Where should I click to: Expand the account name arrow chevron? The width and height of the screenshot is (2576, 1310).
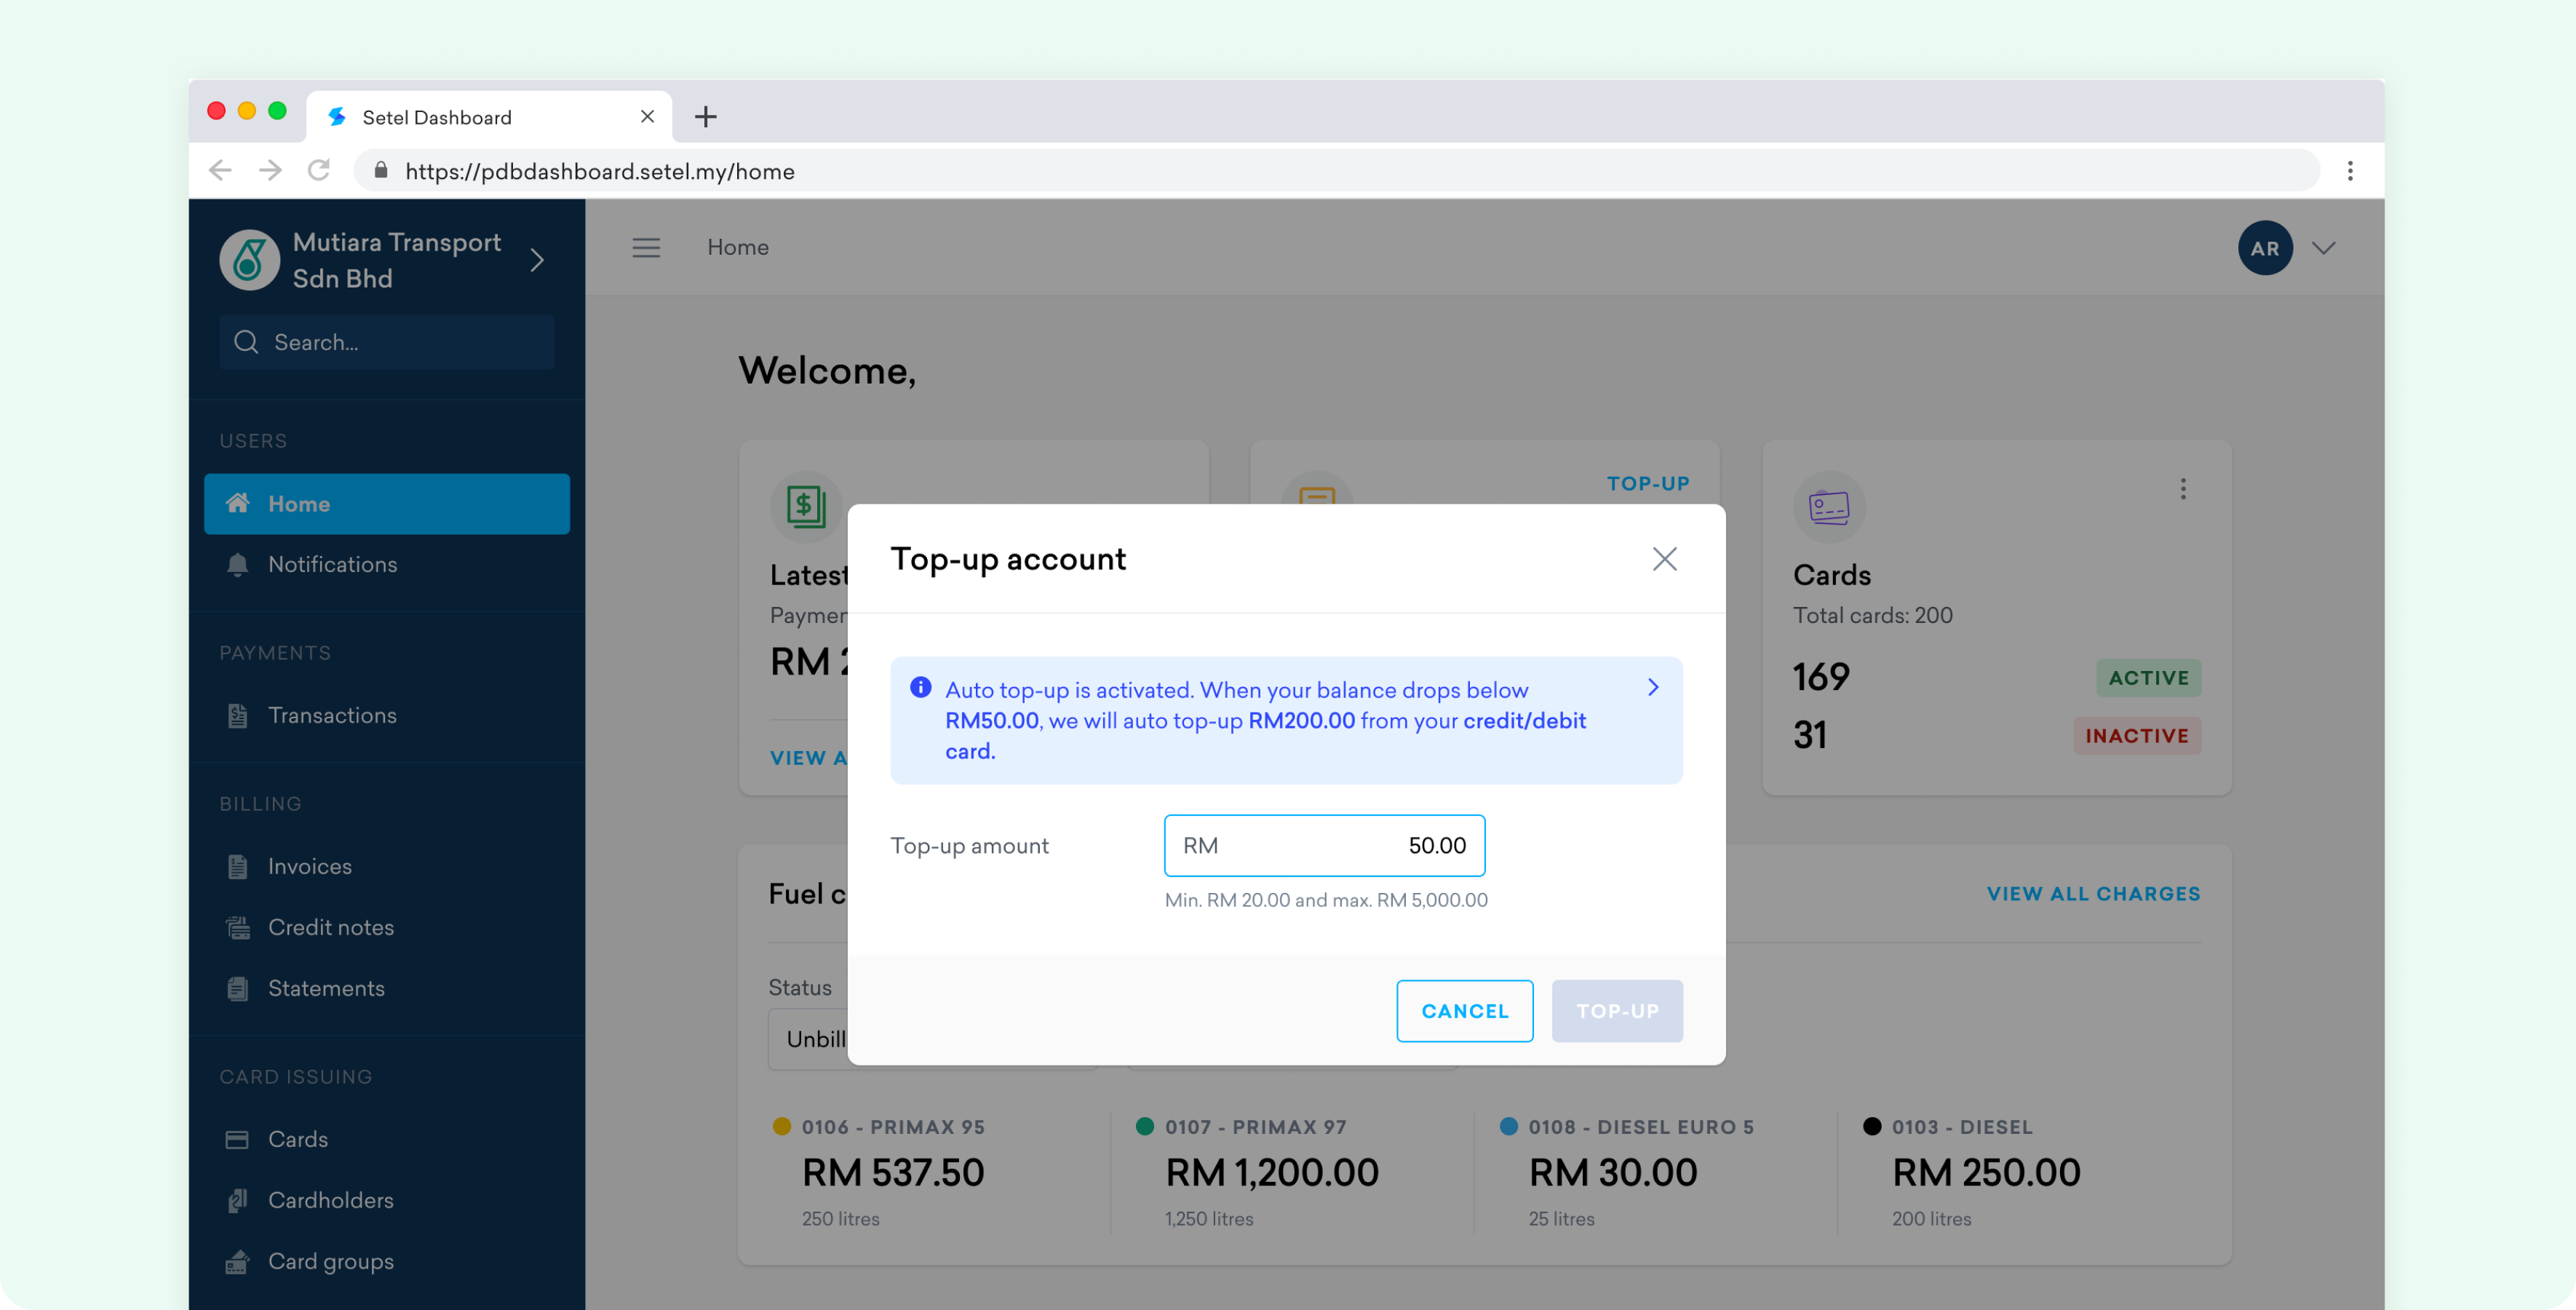[x=540, y=262]
